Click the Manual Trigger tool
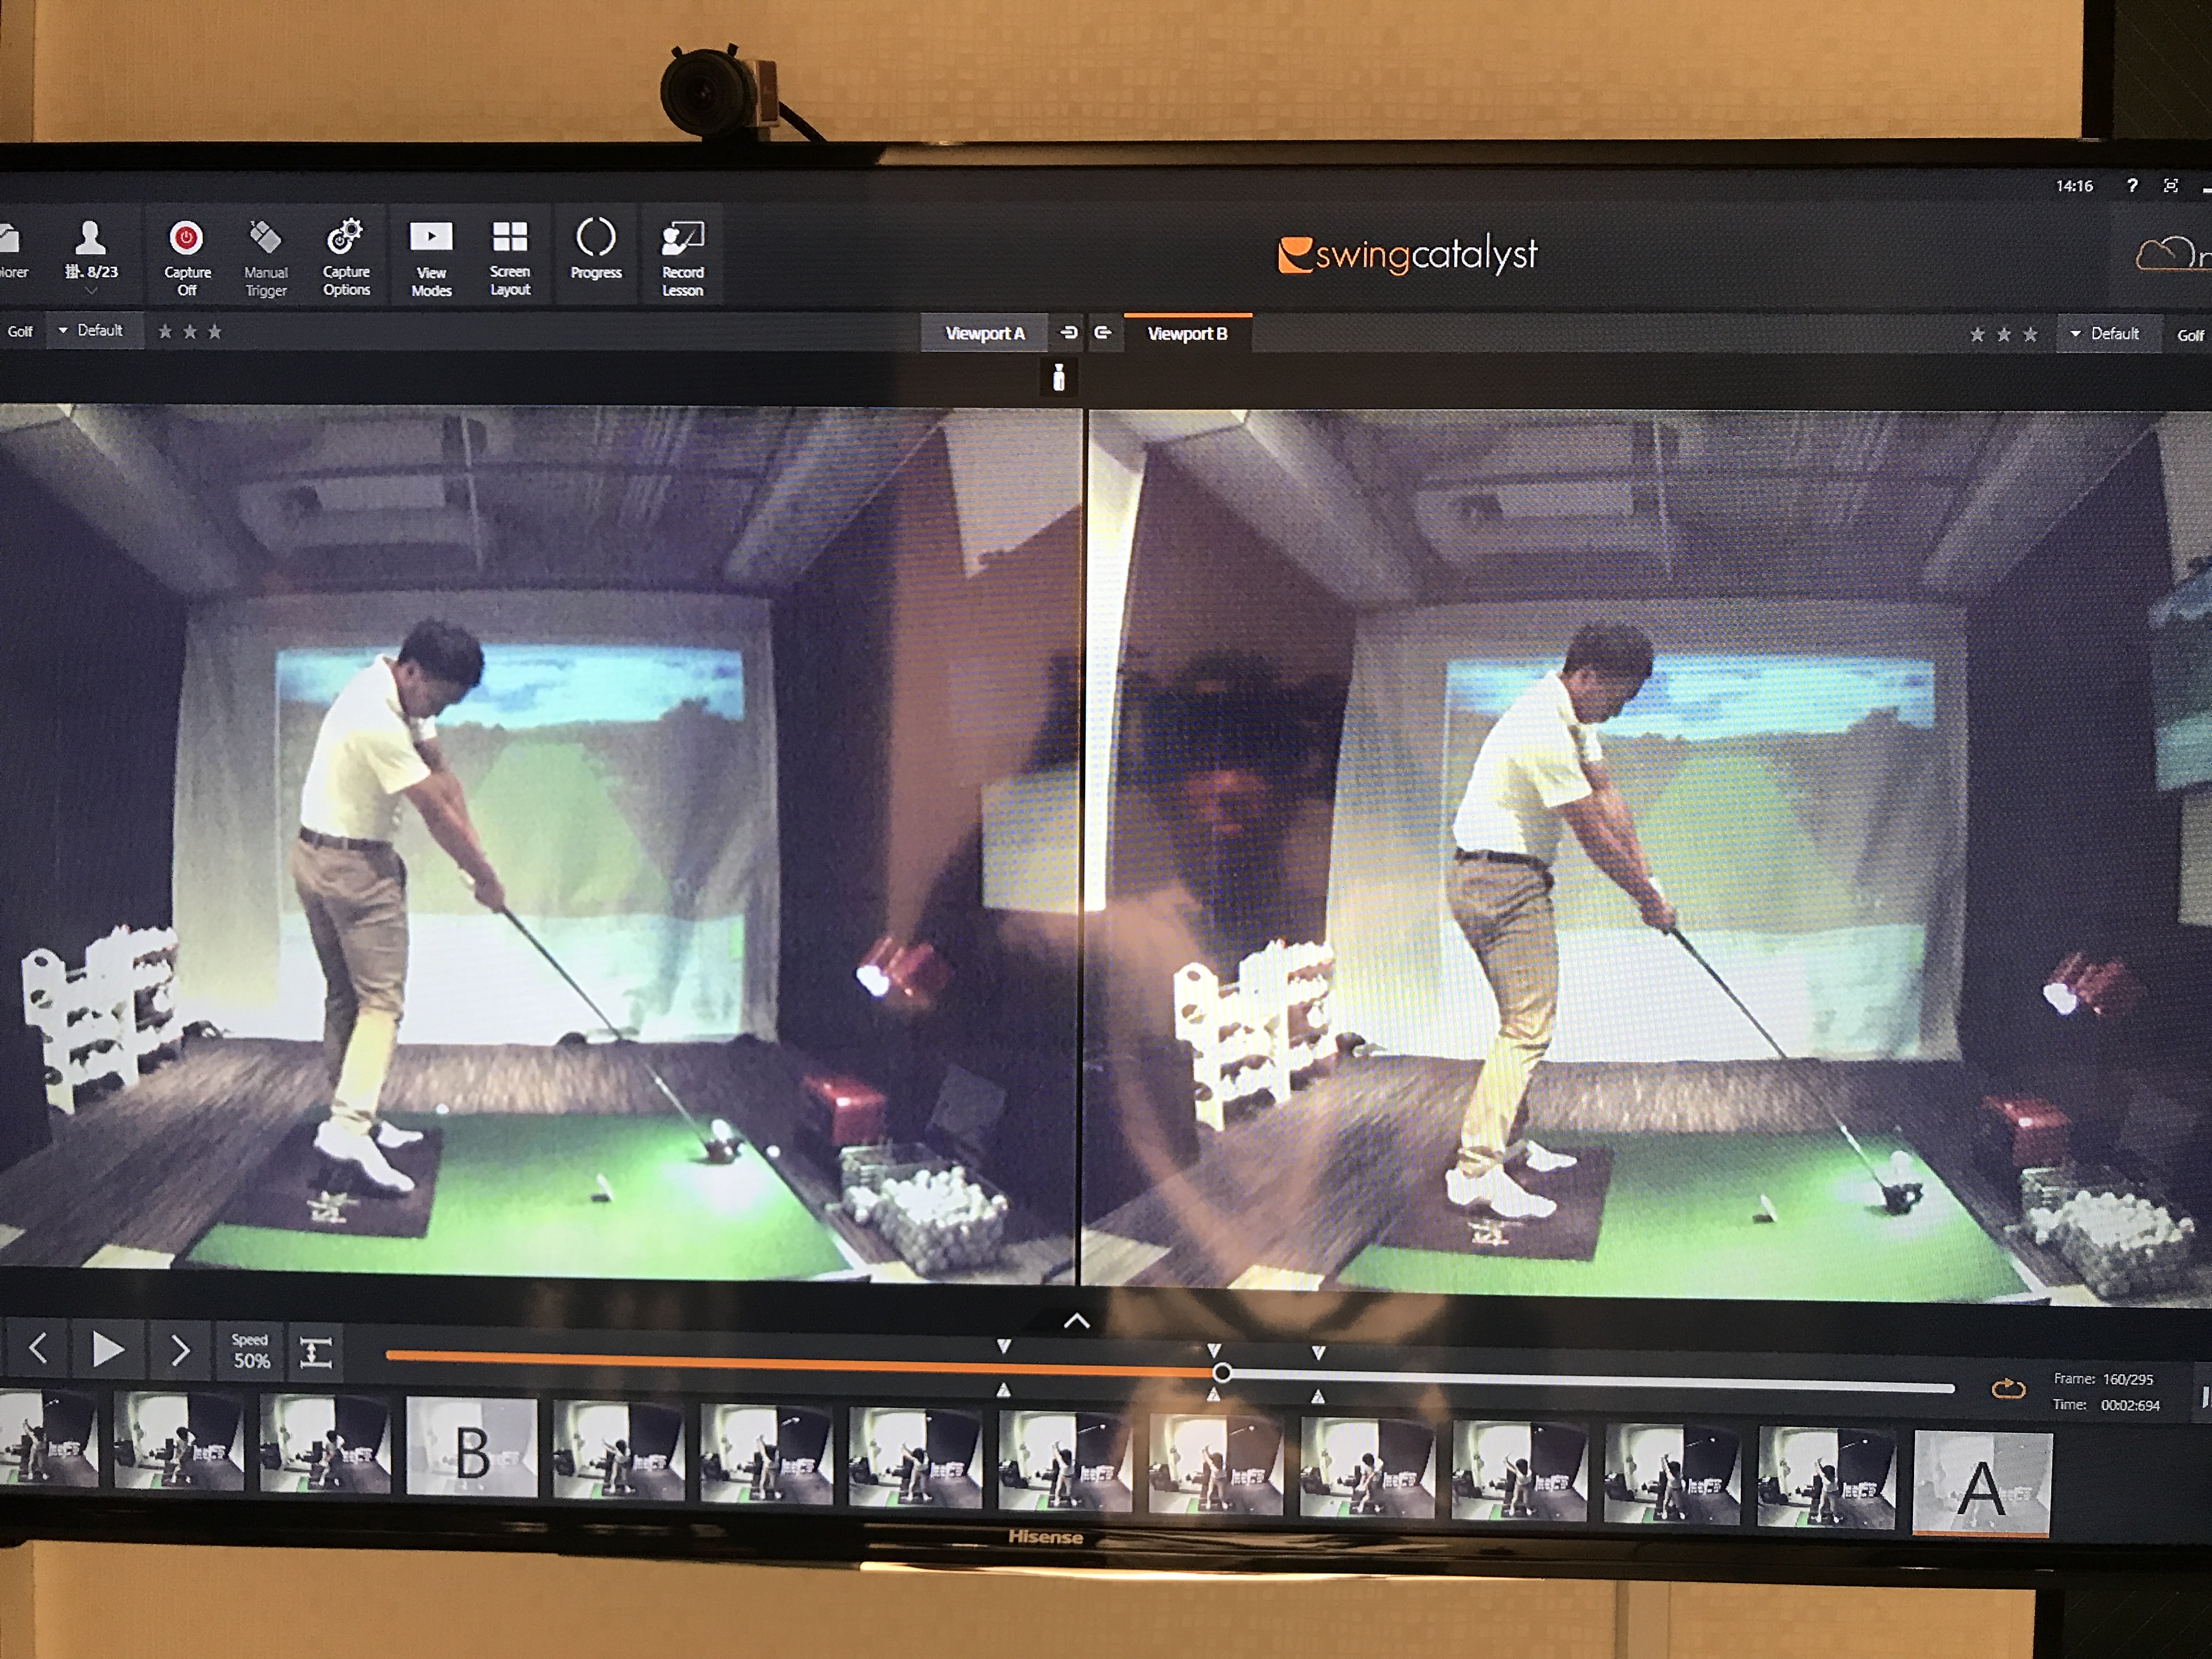The width and height of the screenshot is (2212, 1659). pyautogui.click(x=266, y=258)
